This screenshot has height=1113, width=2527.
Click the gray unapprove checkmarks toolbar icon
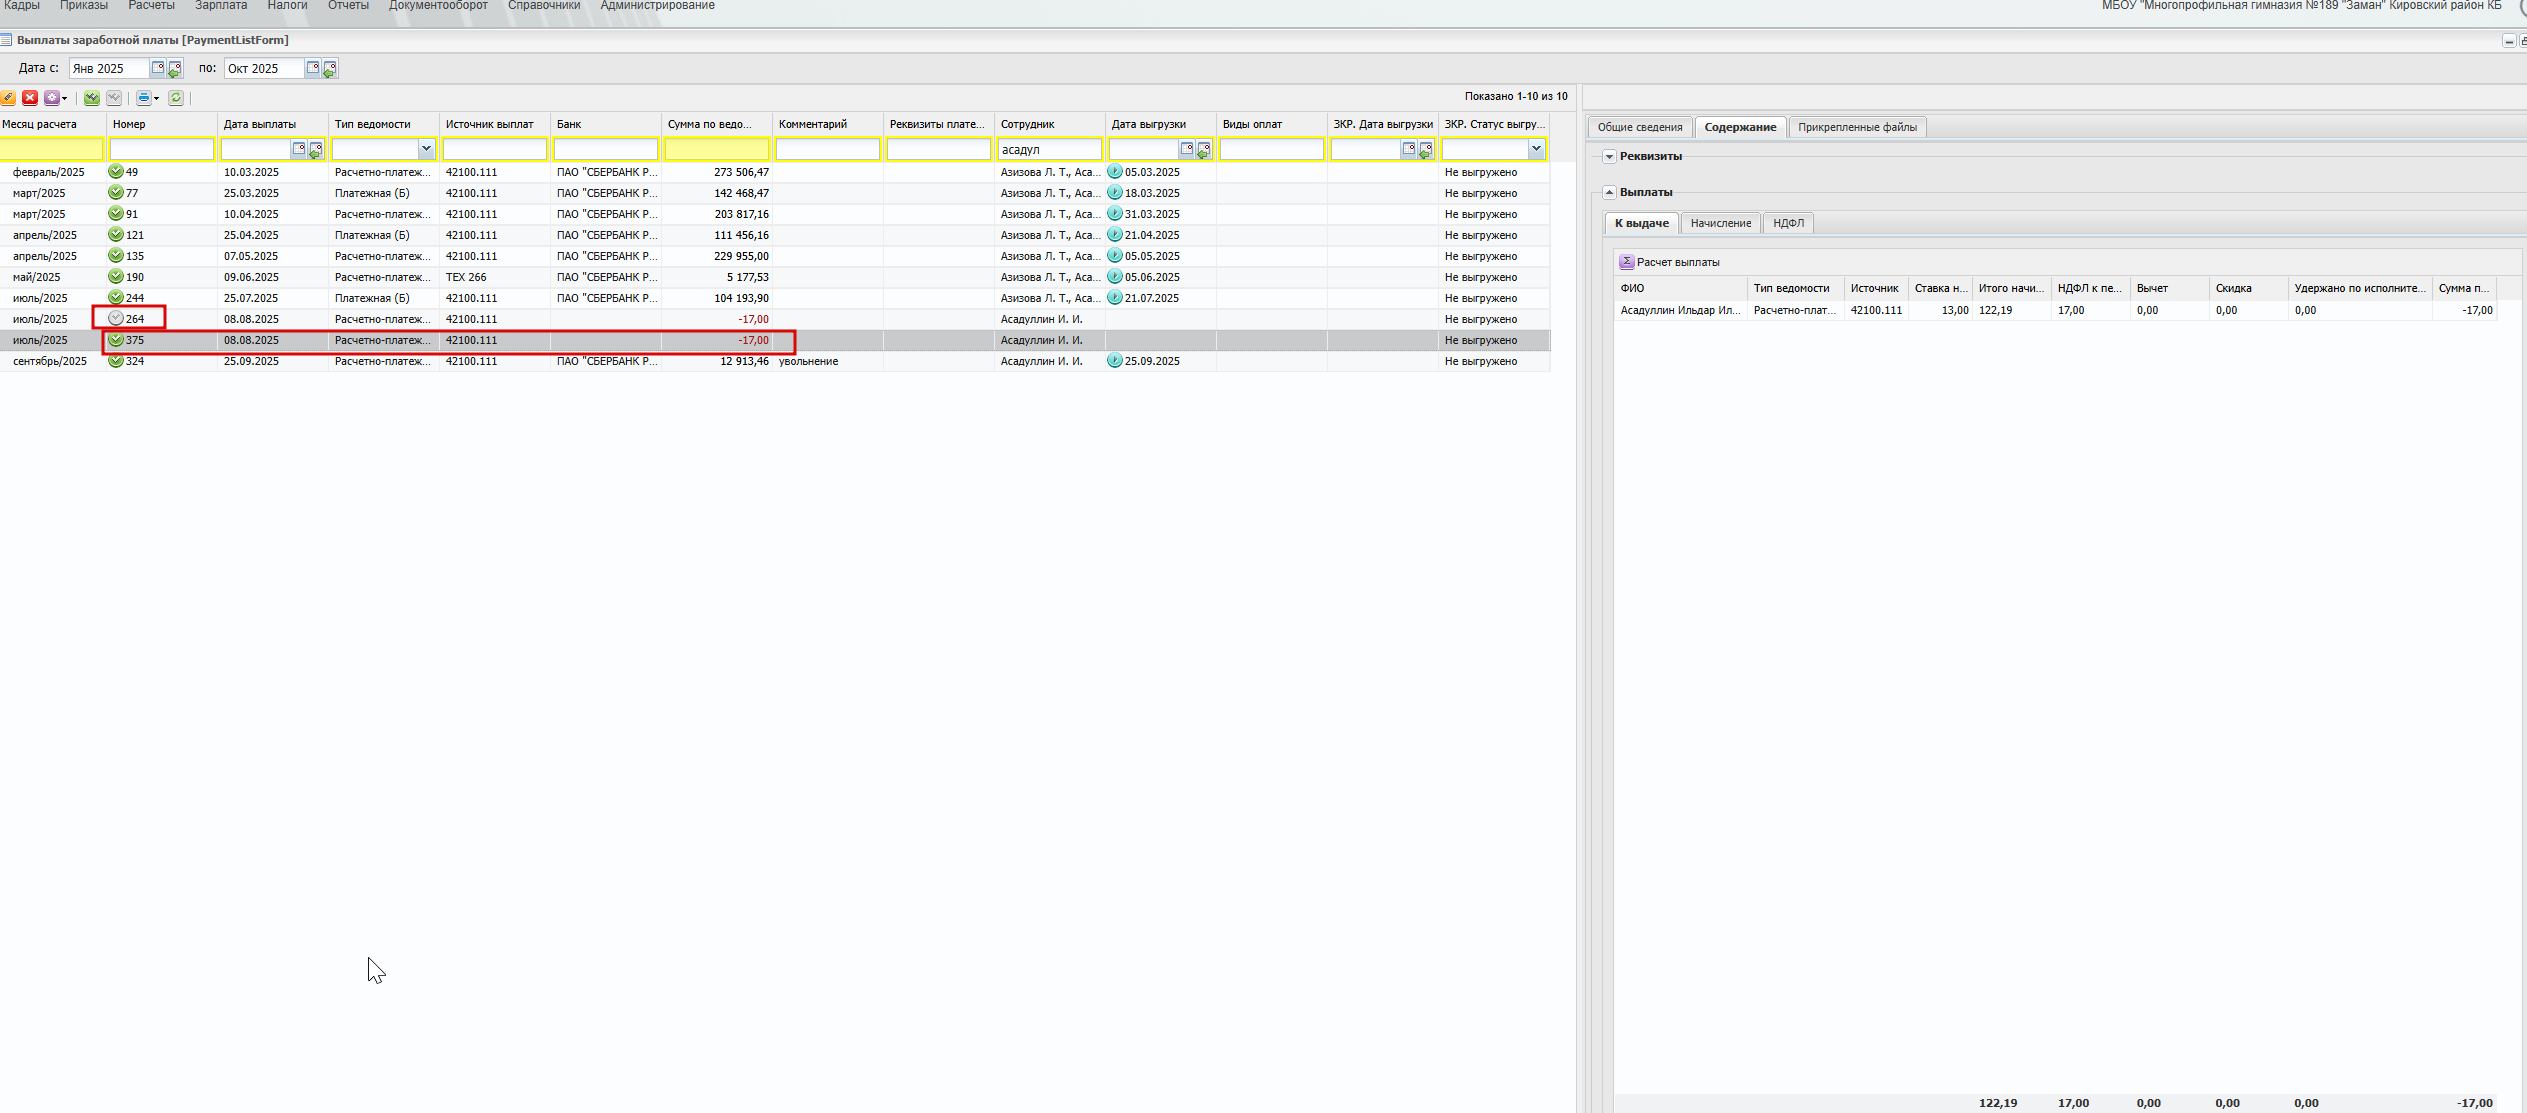point(114,97)
